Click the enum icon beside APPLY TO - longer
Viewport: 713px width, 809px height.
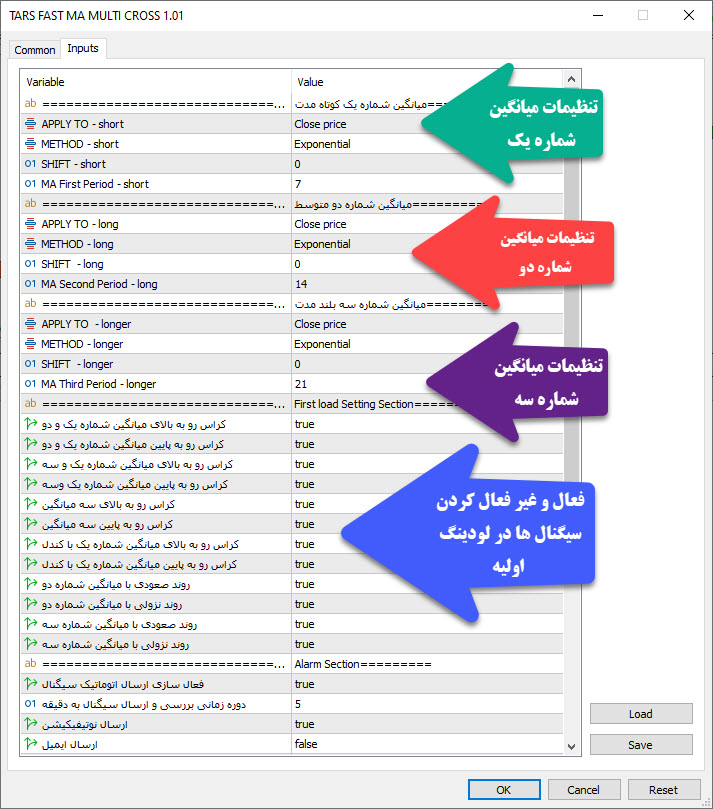tap(30, 324)
